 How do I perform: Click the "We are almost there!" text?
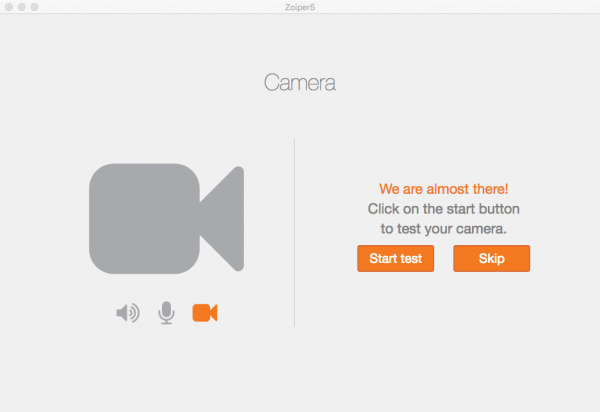coord(443,189)
